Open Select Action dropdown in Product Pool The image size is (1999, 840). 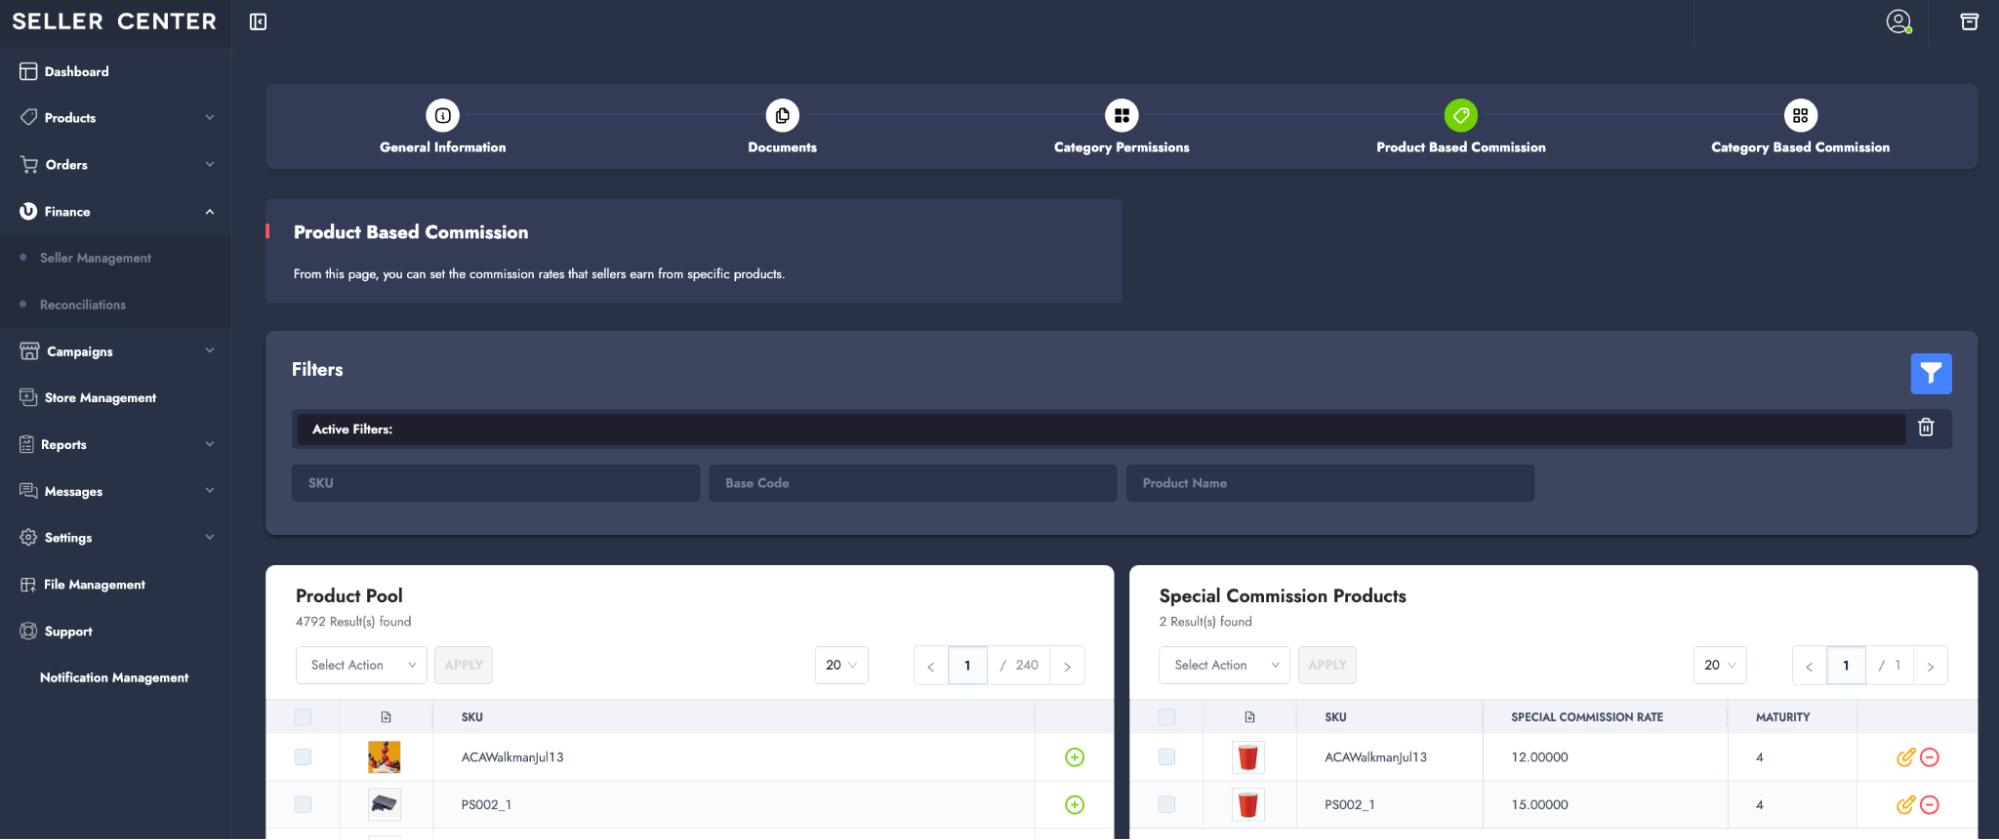[x=361, y=666]
